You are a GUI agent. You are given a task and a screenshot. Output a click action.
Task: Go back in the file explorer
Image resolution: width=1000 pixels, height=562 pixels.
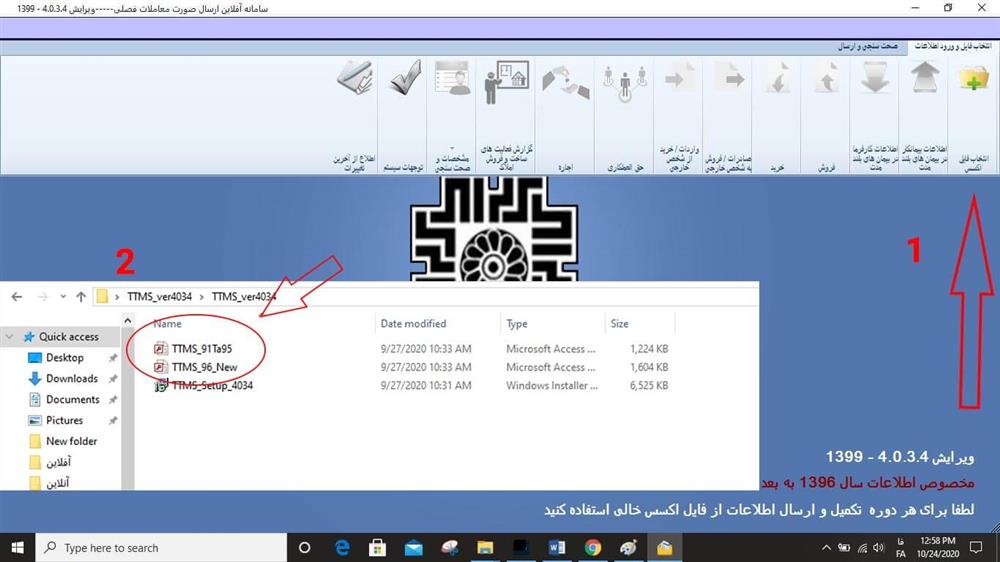pos(17,297)
